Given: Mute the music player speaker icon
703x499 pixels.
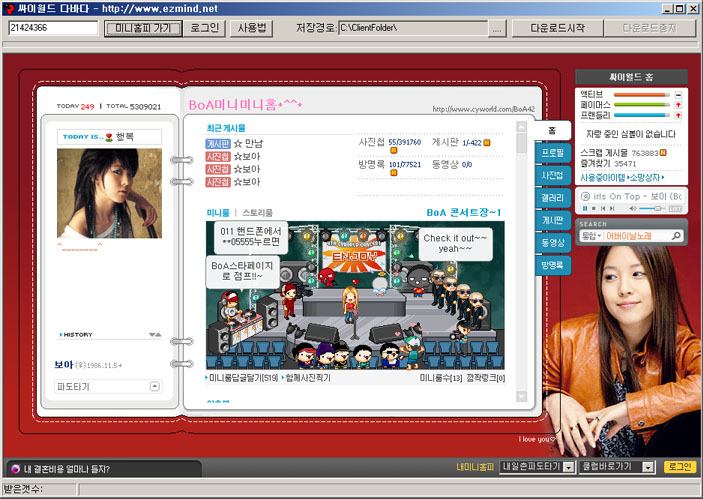Looking at the screenshot, I should (633, 208).
